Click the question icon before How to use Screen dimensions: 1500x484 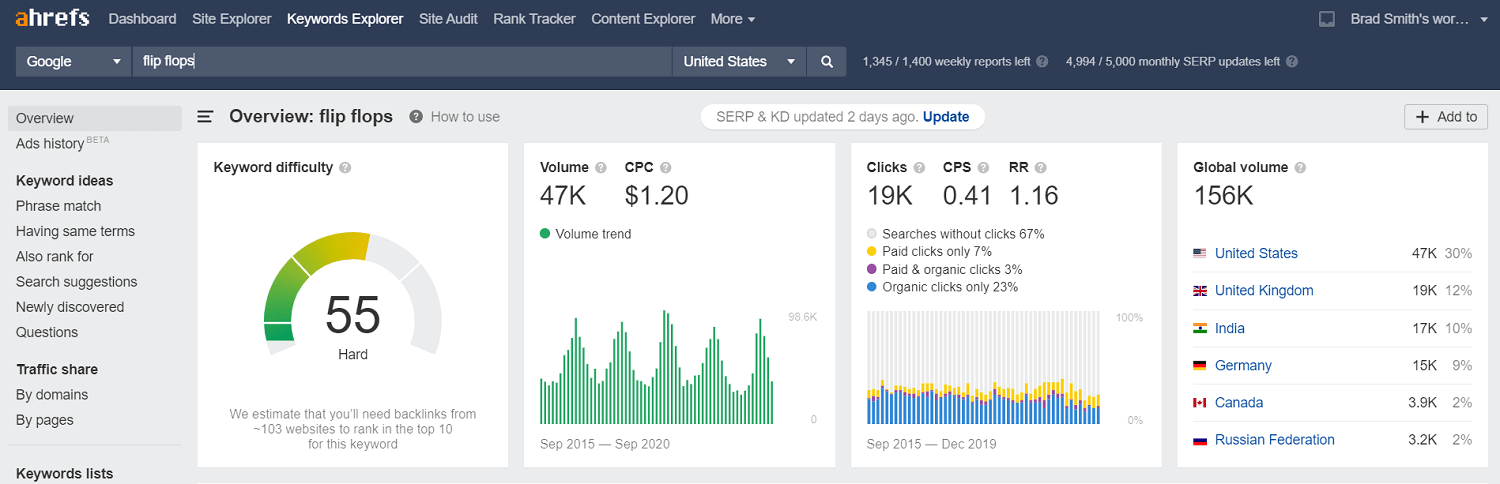tap(415, 117)
